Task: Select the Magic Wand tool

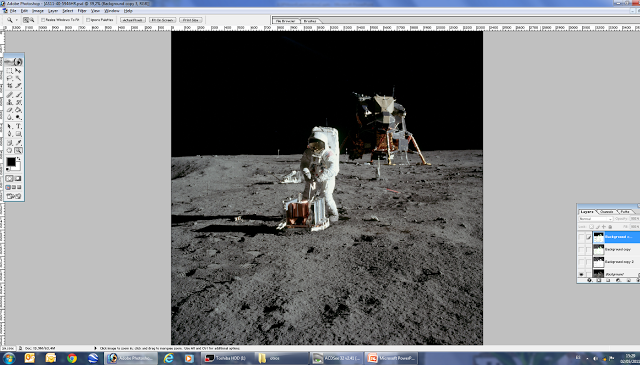Action: pos(18,78)
